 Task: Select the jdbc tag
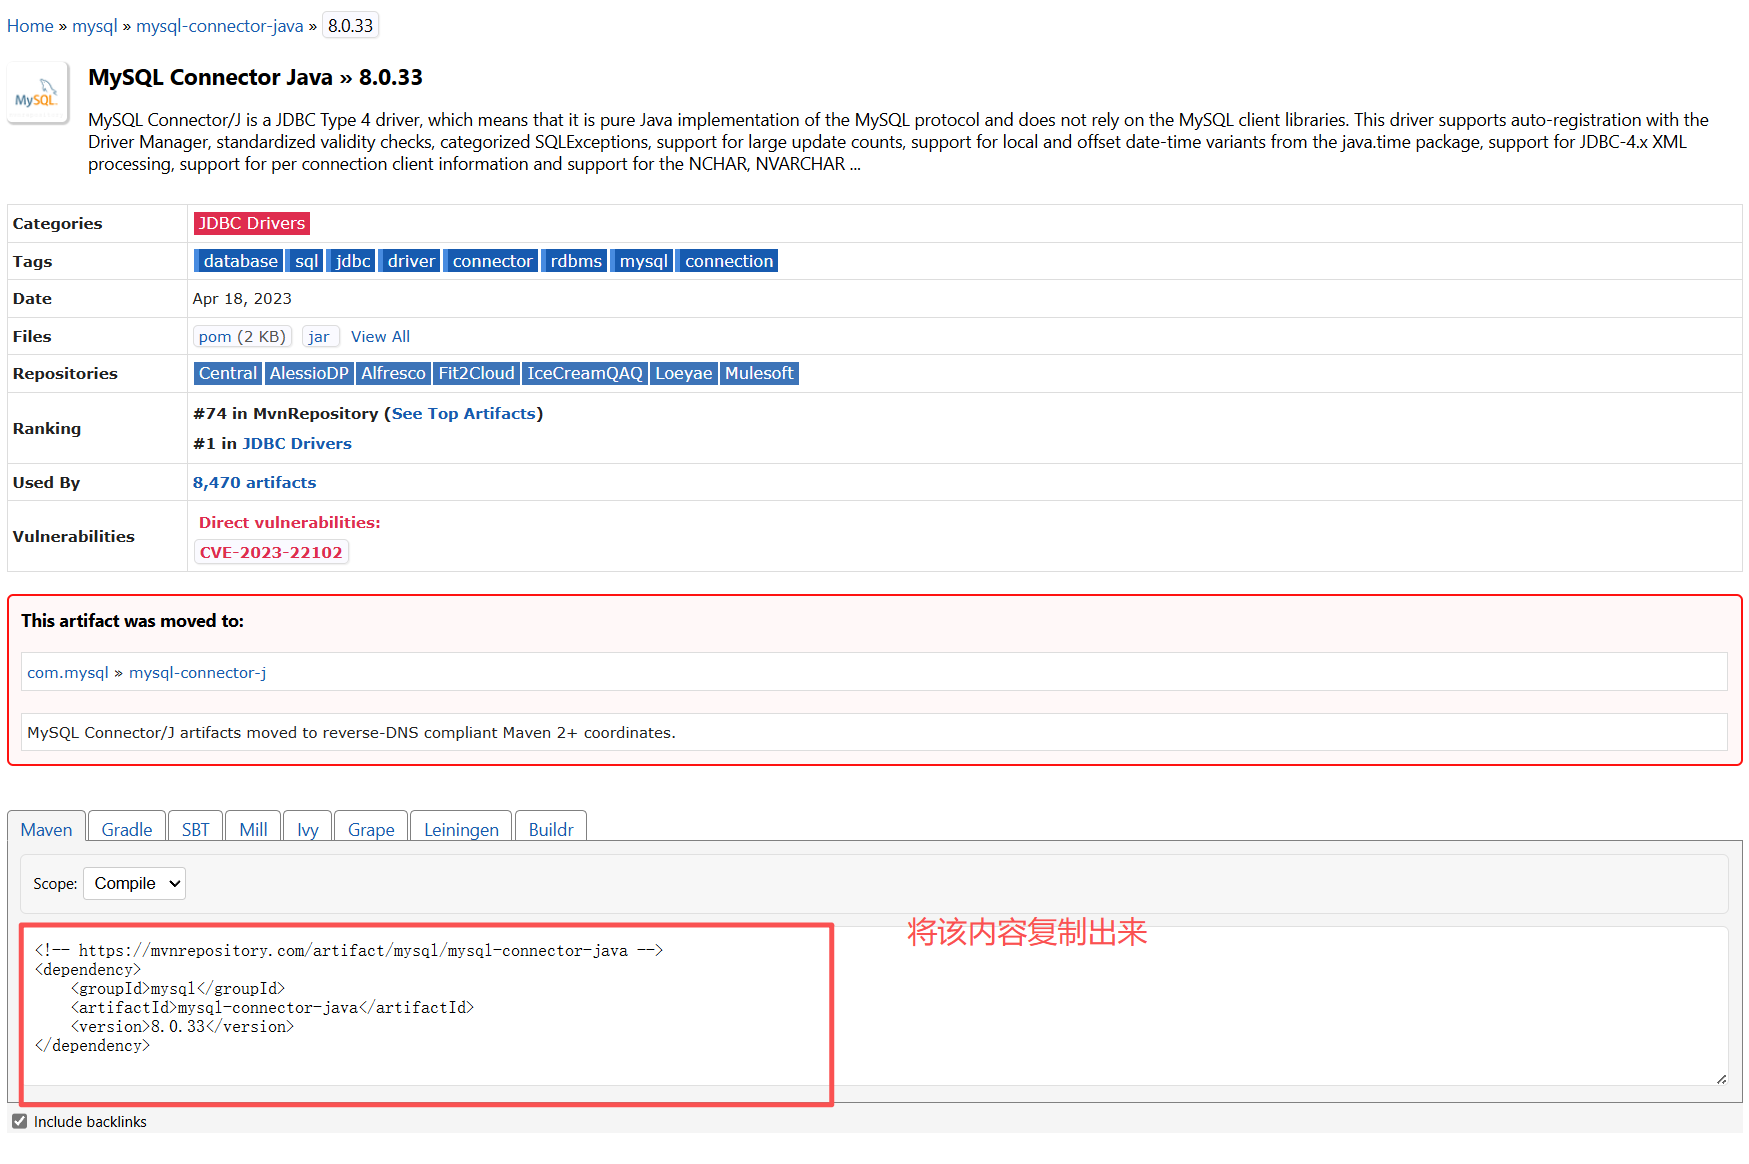(352, 261)
